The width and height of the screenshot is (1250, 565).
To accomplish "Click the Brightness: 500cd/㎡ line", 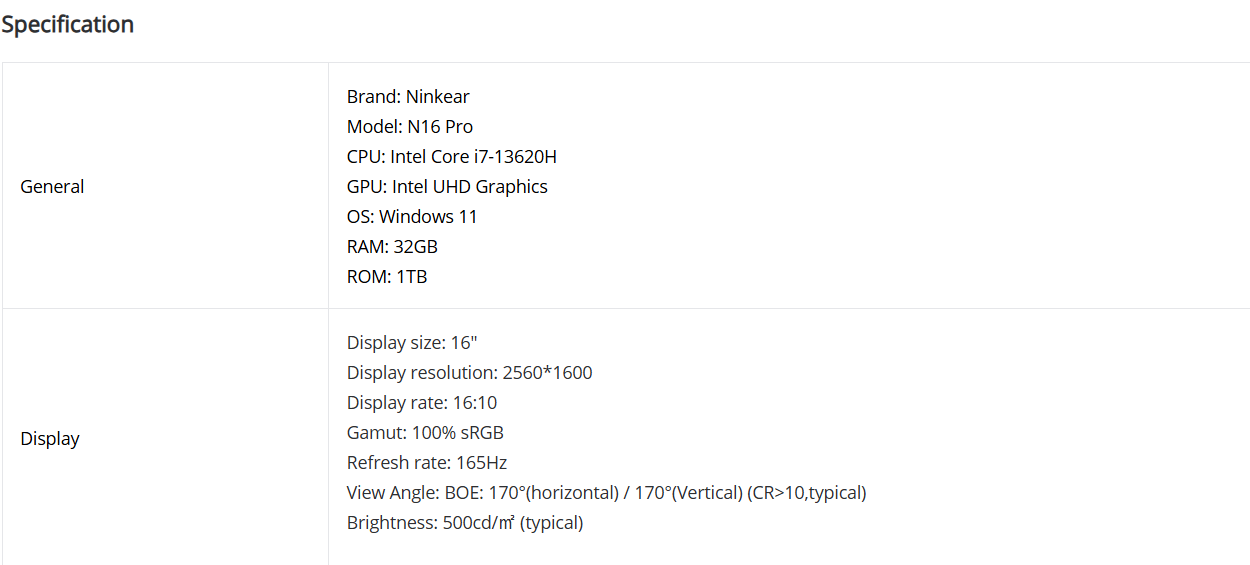I will click(465, 522).
